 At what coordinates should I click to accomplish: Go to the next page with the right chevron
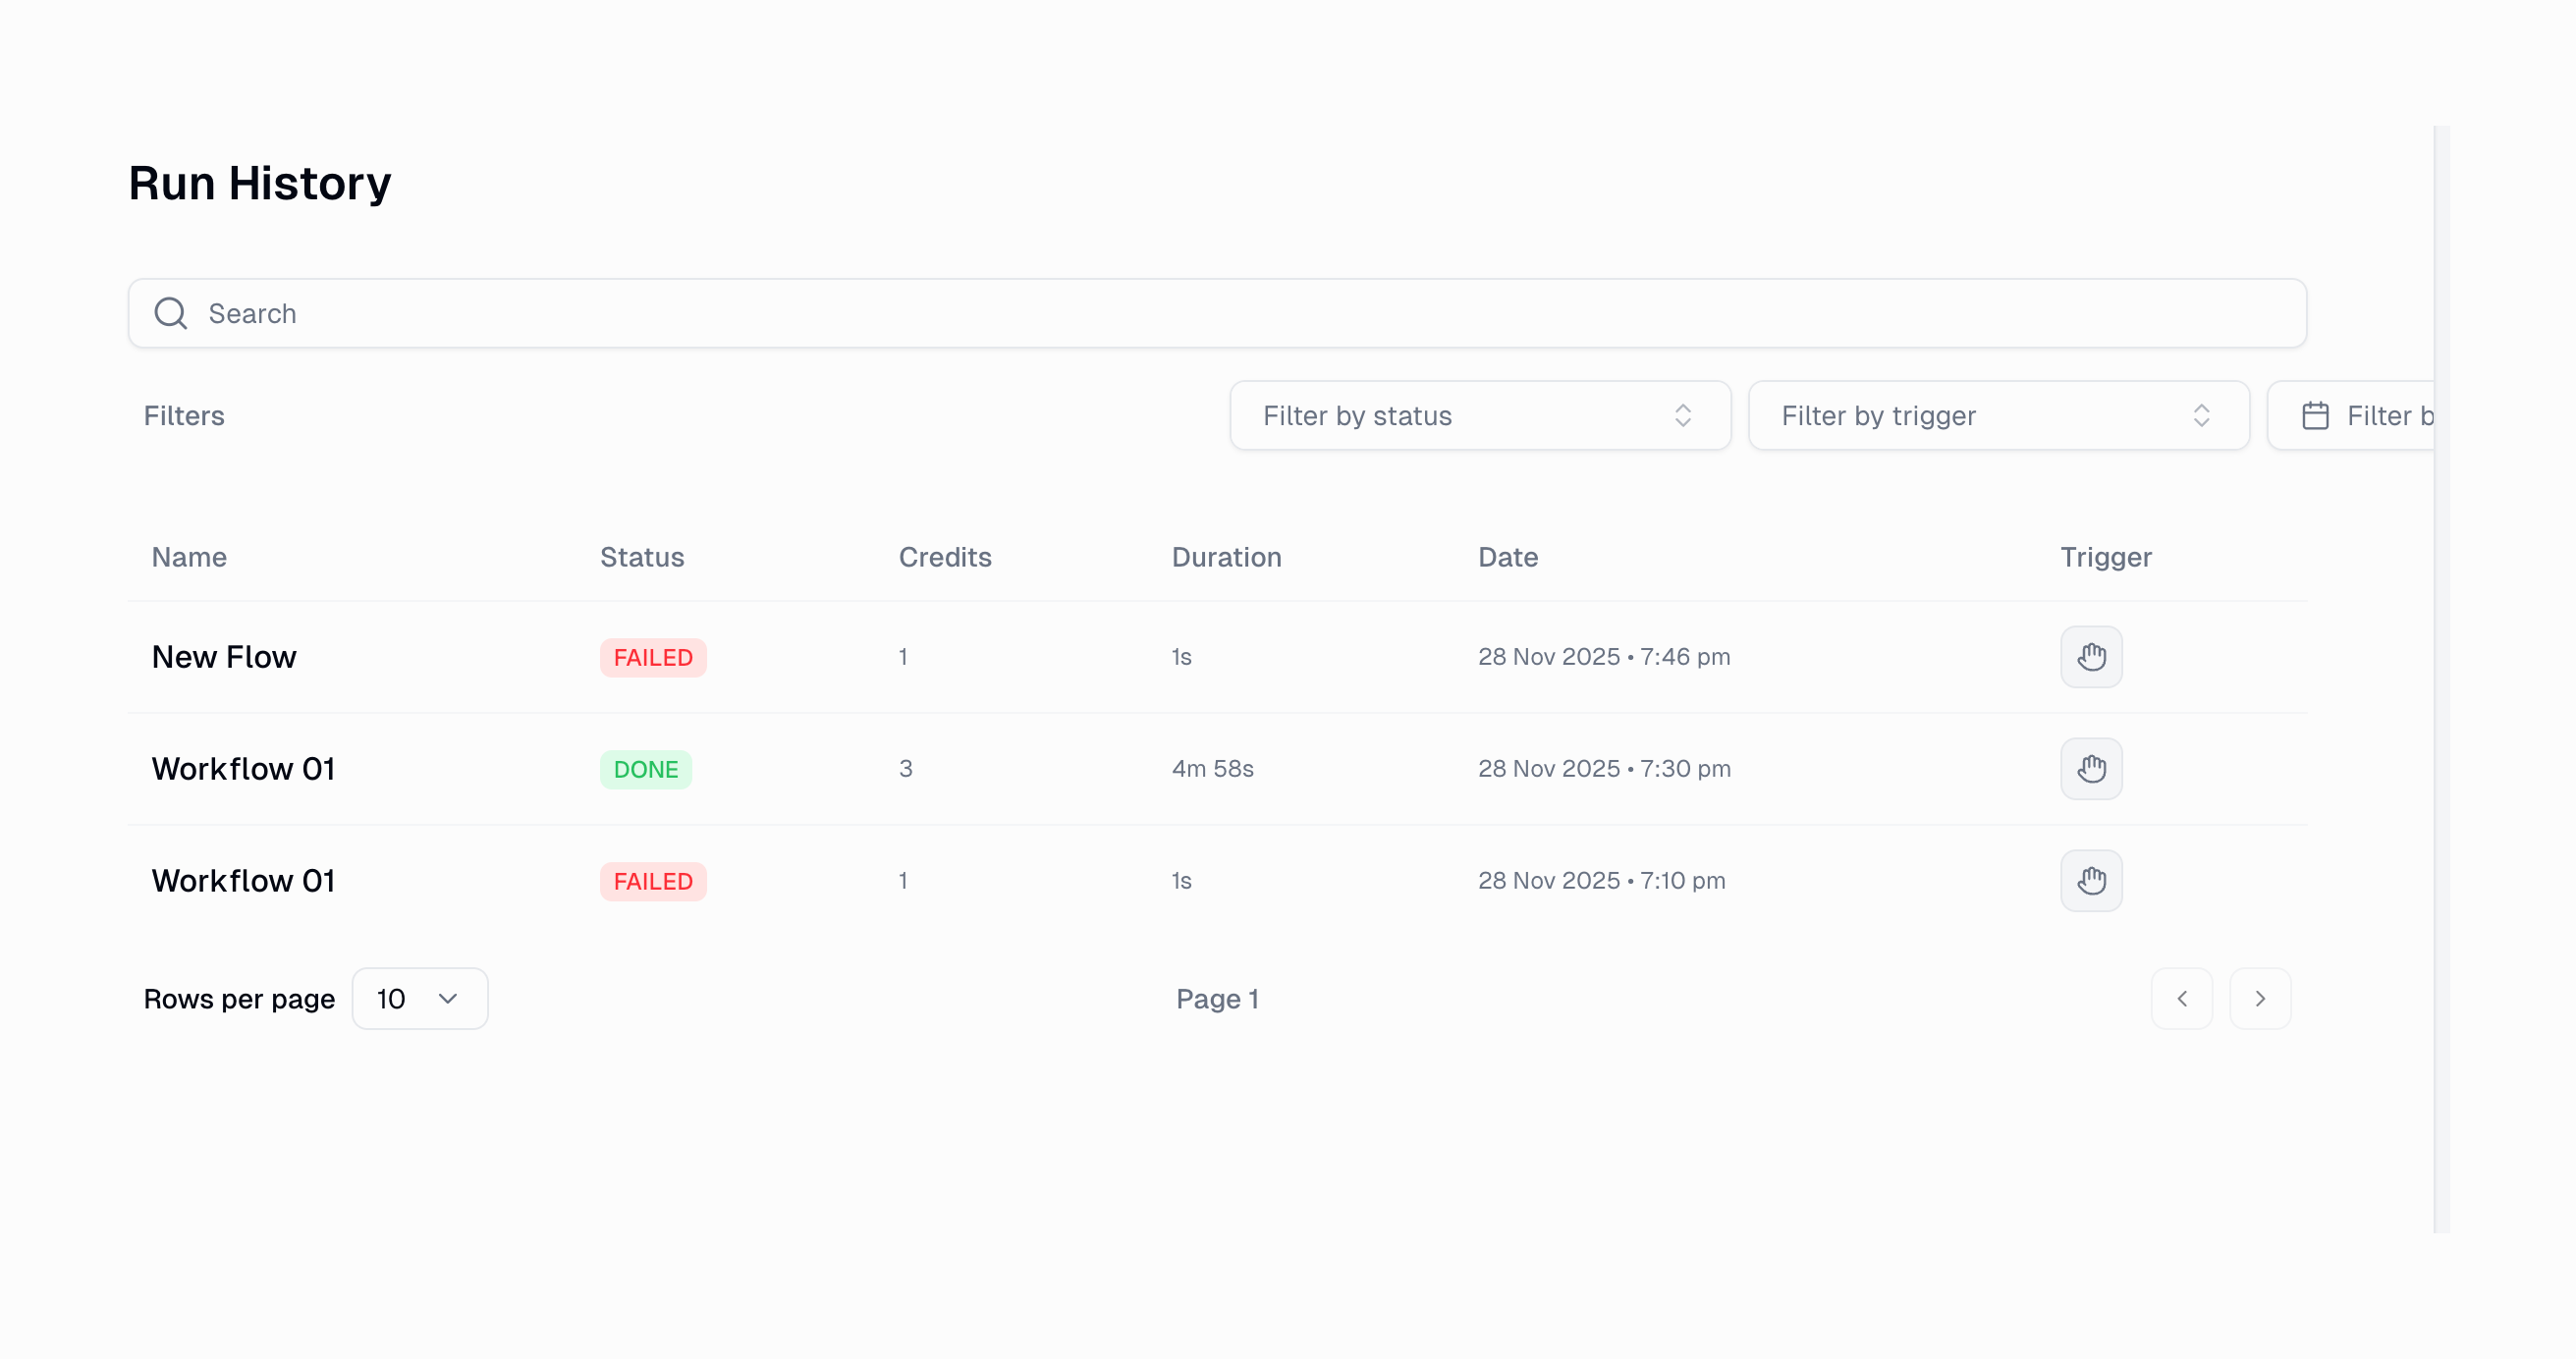(2259, 998)
